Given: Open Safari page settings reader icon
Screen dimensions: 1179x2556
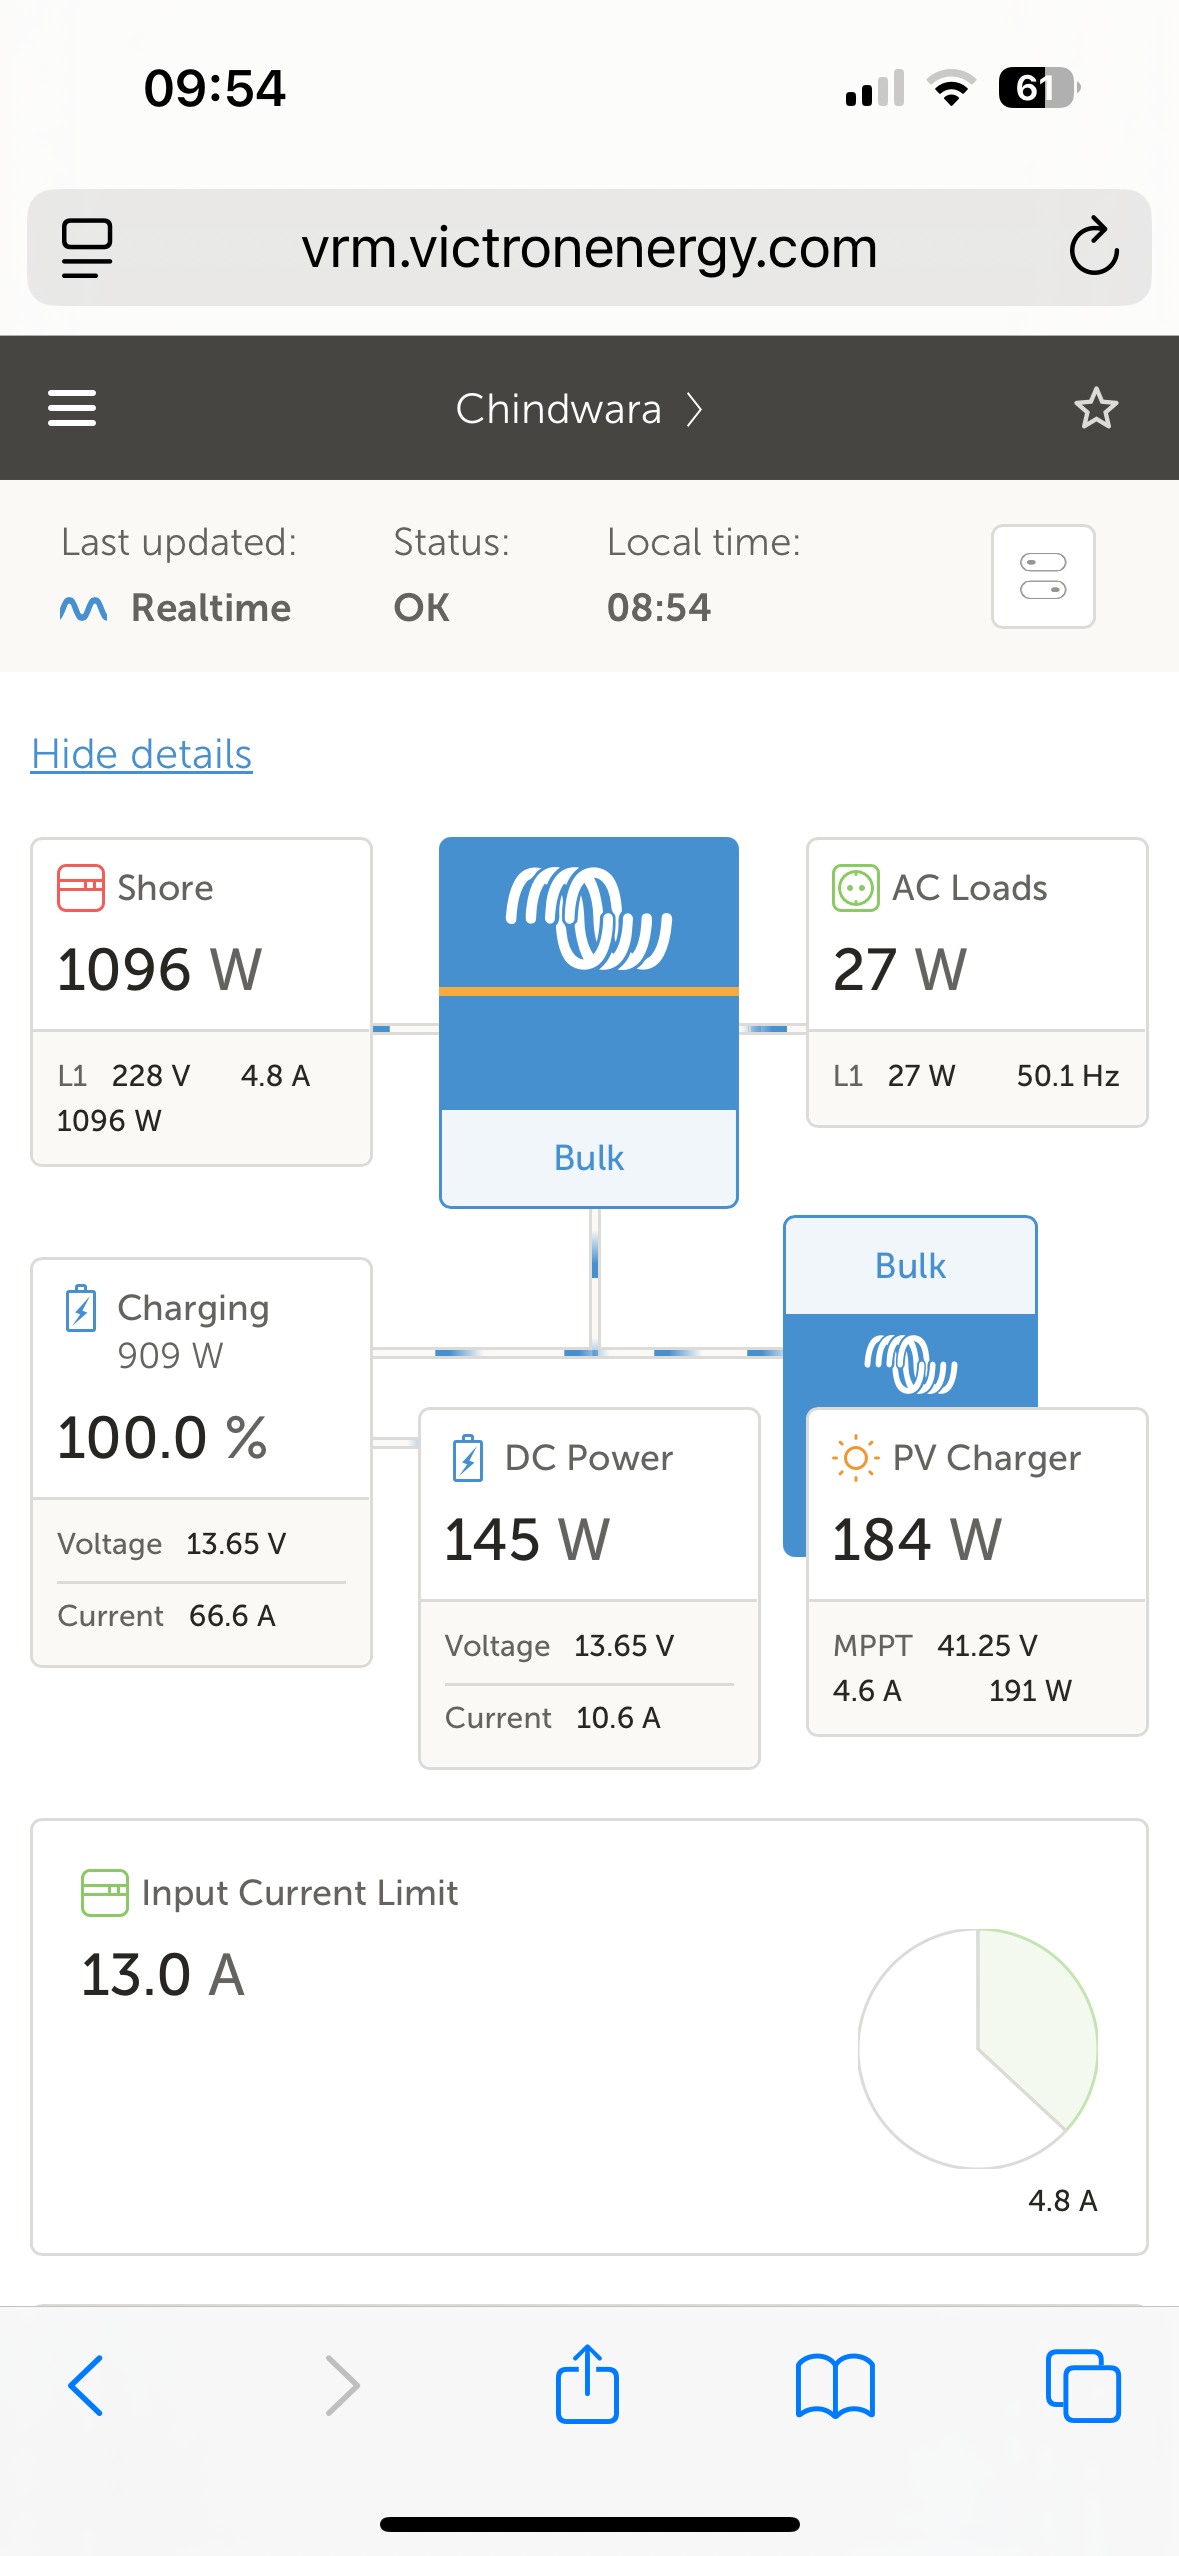Looking at the screenshot, I should pos(87,247).
